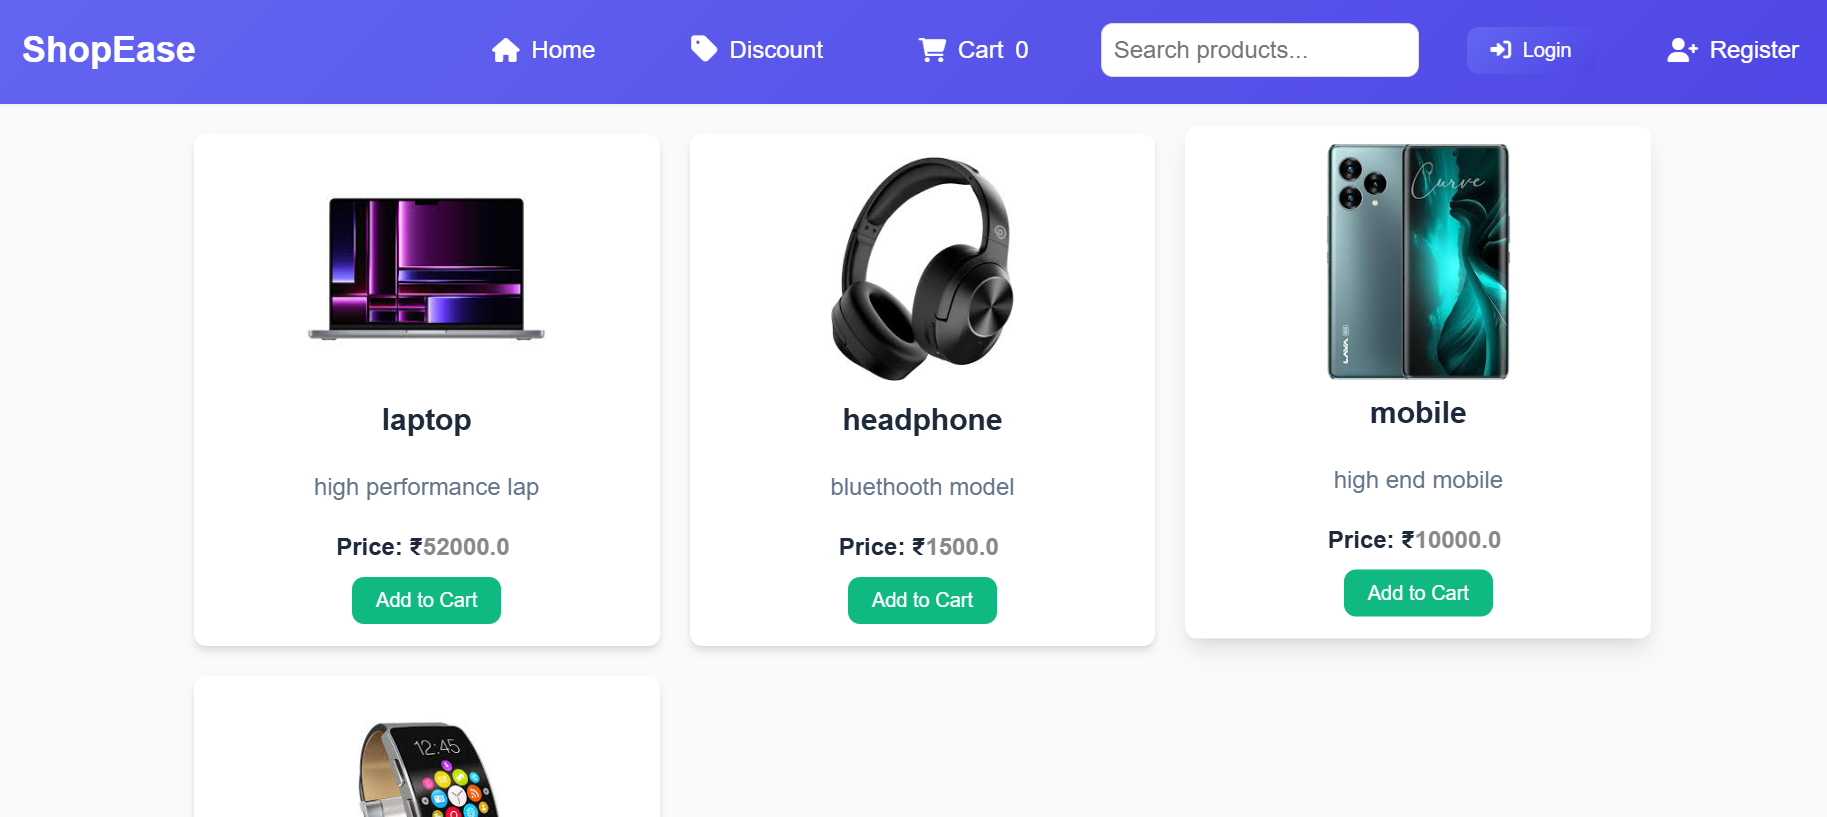Viewport: 1827px width, 817px height.
Task: Open the Register link
Action: [1753, 50]
